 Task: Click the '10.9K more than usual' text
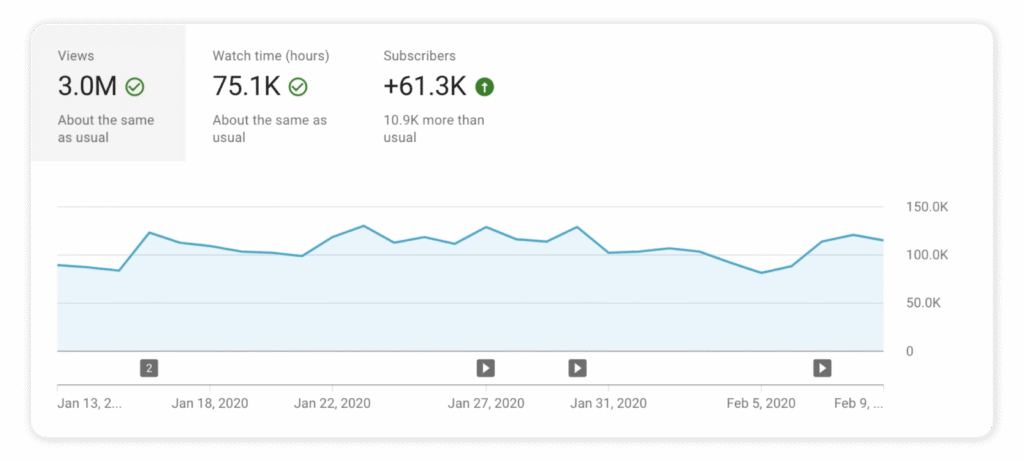pos(434,129)
